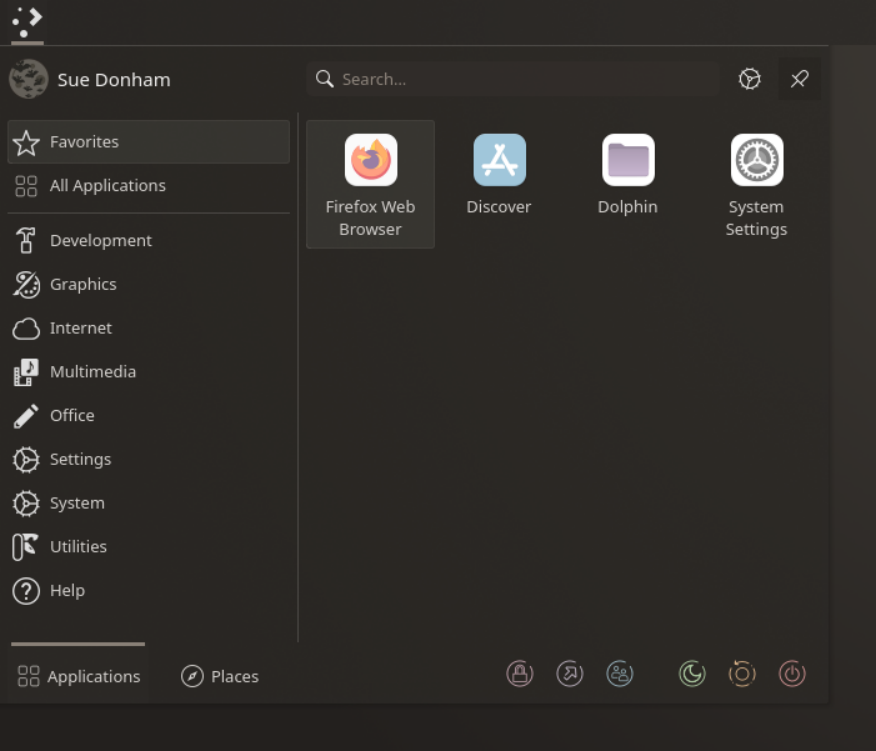876x751 pixels.
Task: Launch the Discover app
Action: pyautogui.click(x=499, y=184)
